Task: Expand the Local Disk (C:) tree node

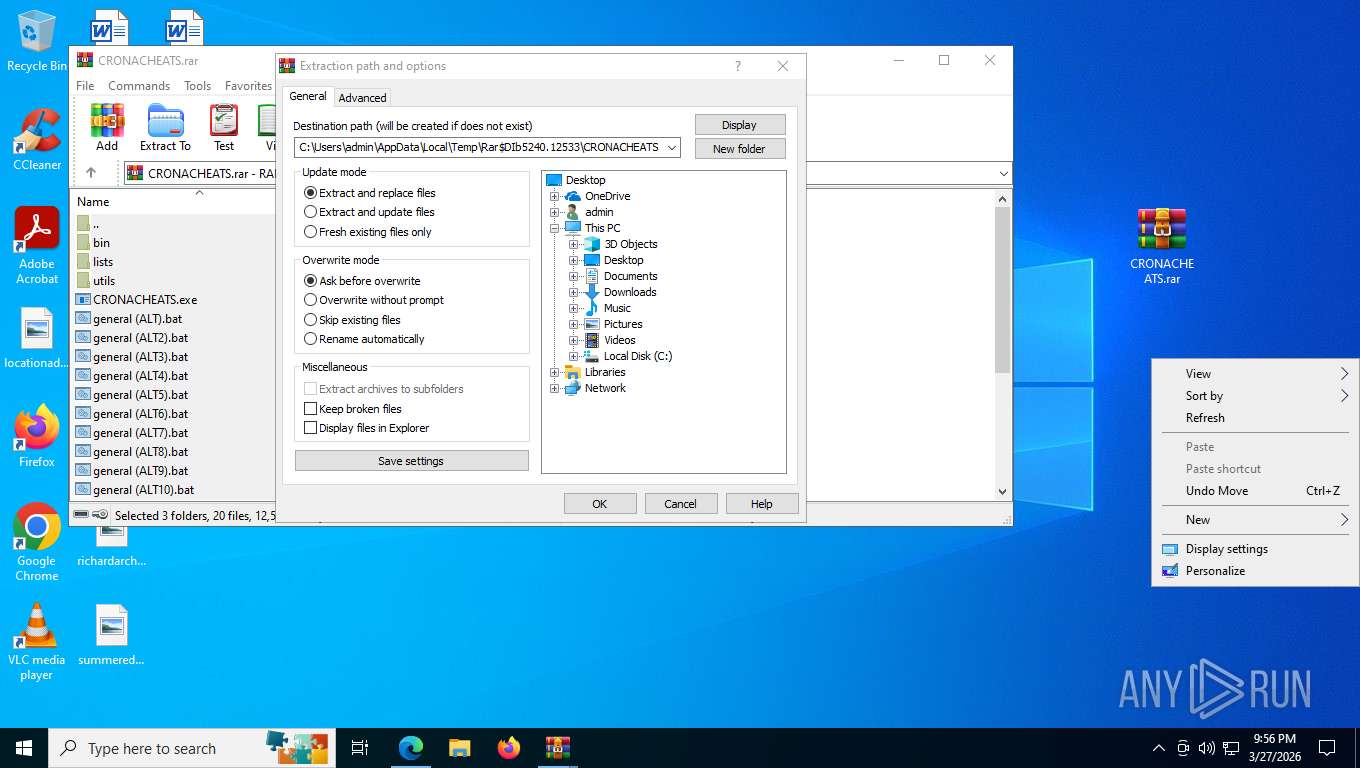Action: point(574,356)
